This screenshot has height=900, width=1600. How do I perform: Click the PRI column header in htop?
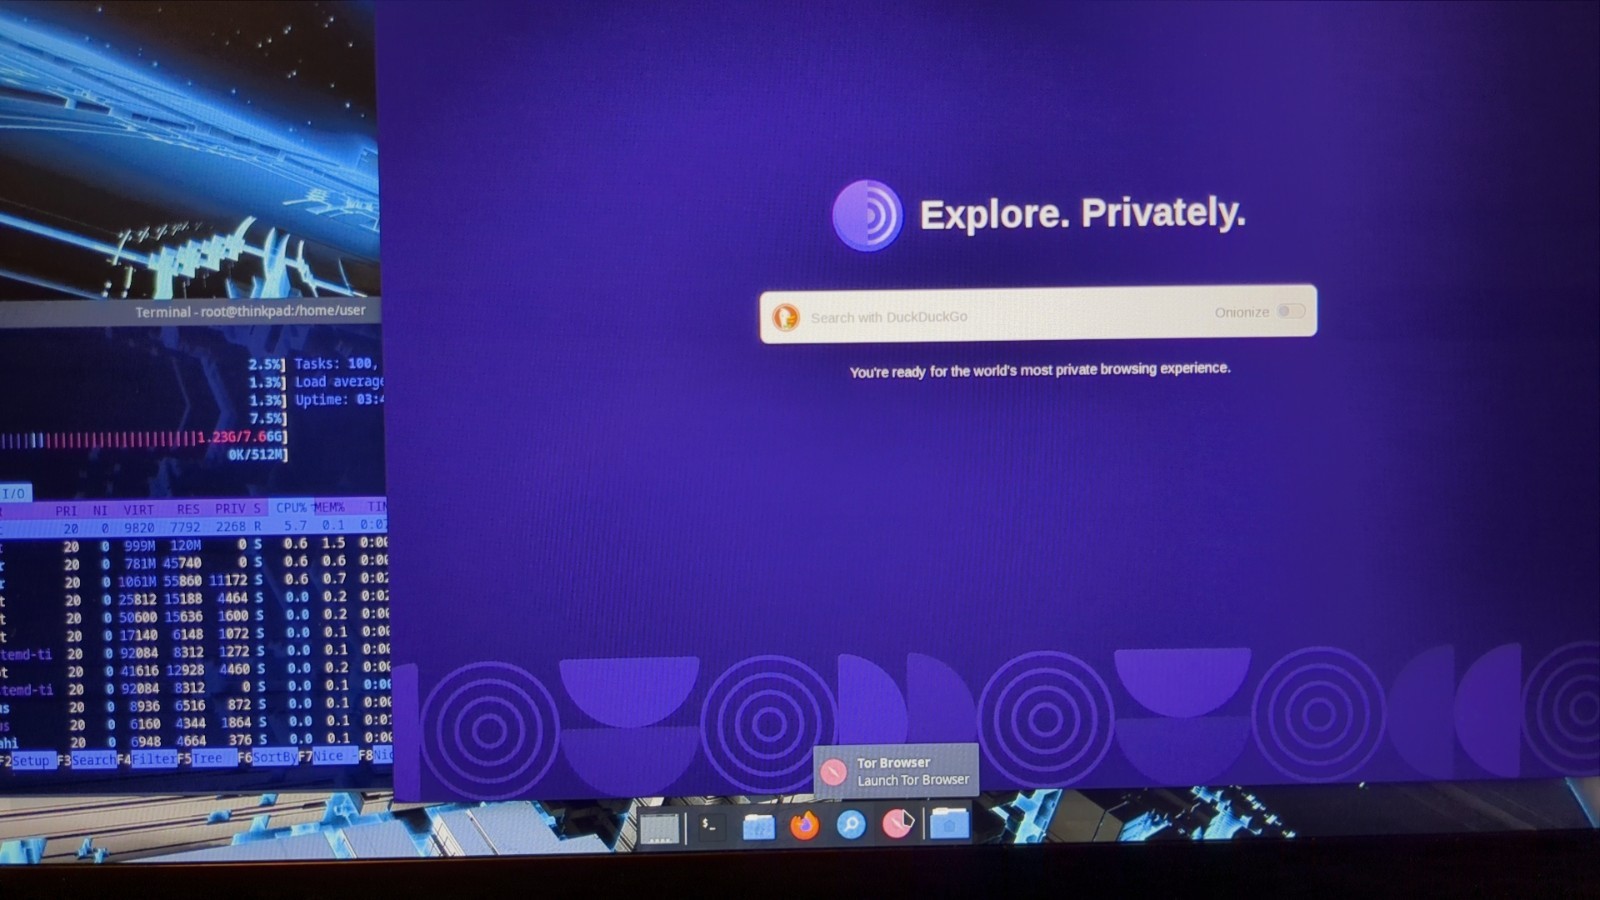pyautogui.click(x=66, y=510)
